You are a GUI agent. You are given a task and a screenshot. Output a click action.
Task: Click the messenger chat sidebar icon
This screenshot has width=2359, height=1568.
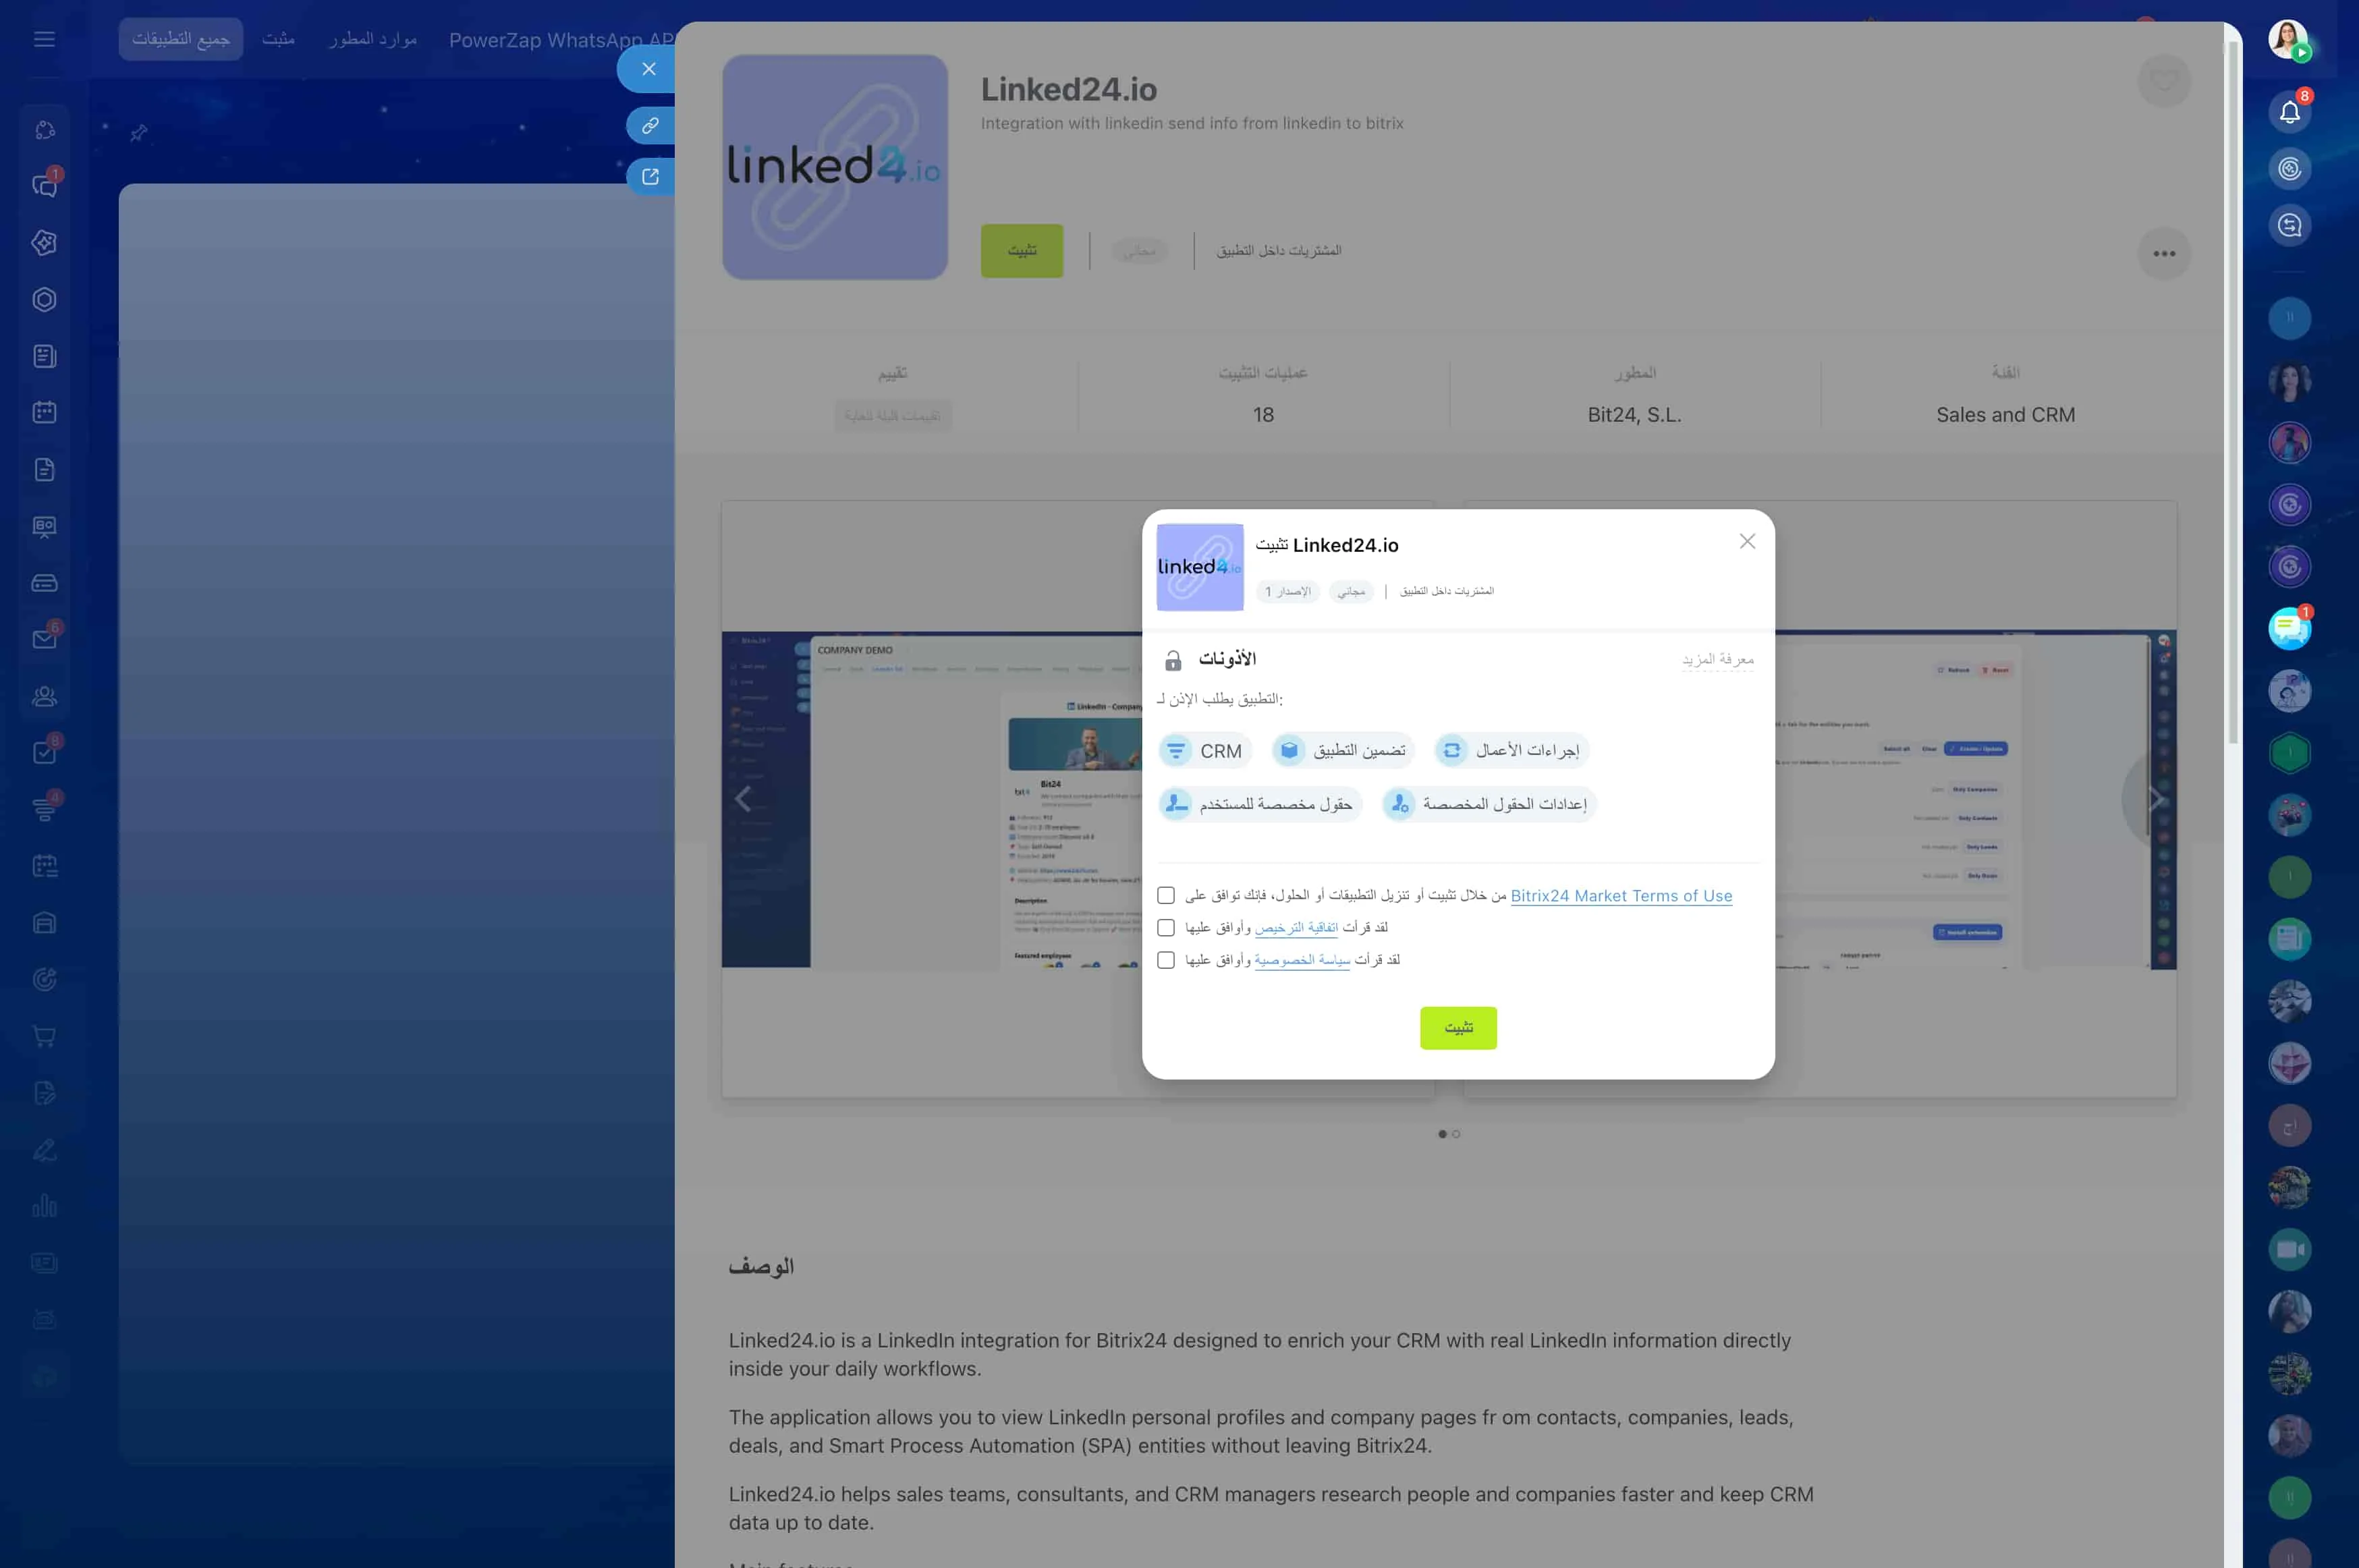pyautogui.click(x=44, y=185)
